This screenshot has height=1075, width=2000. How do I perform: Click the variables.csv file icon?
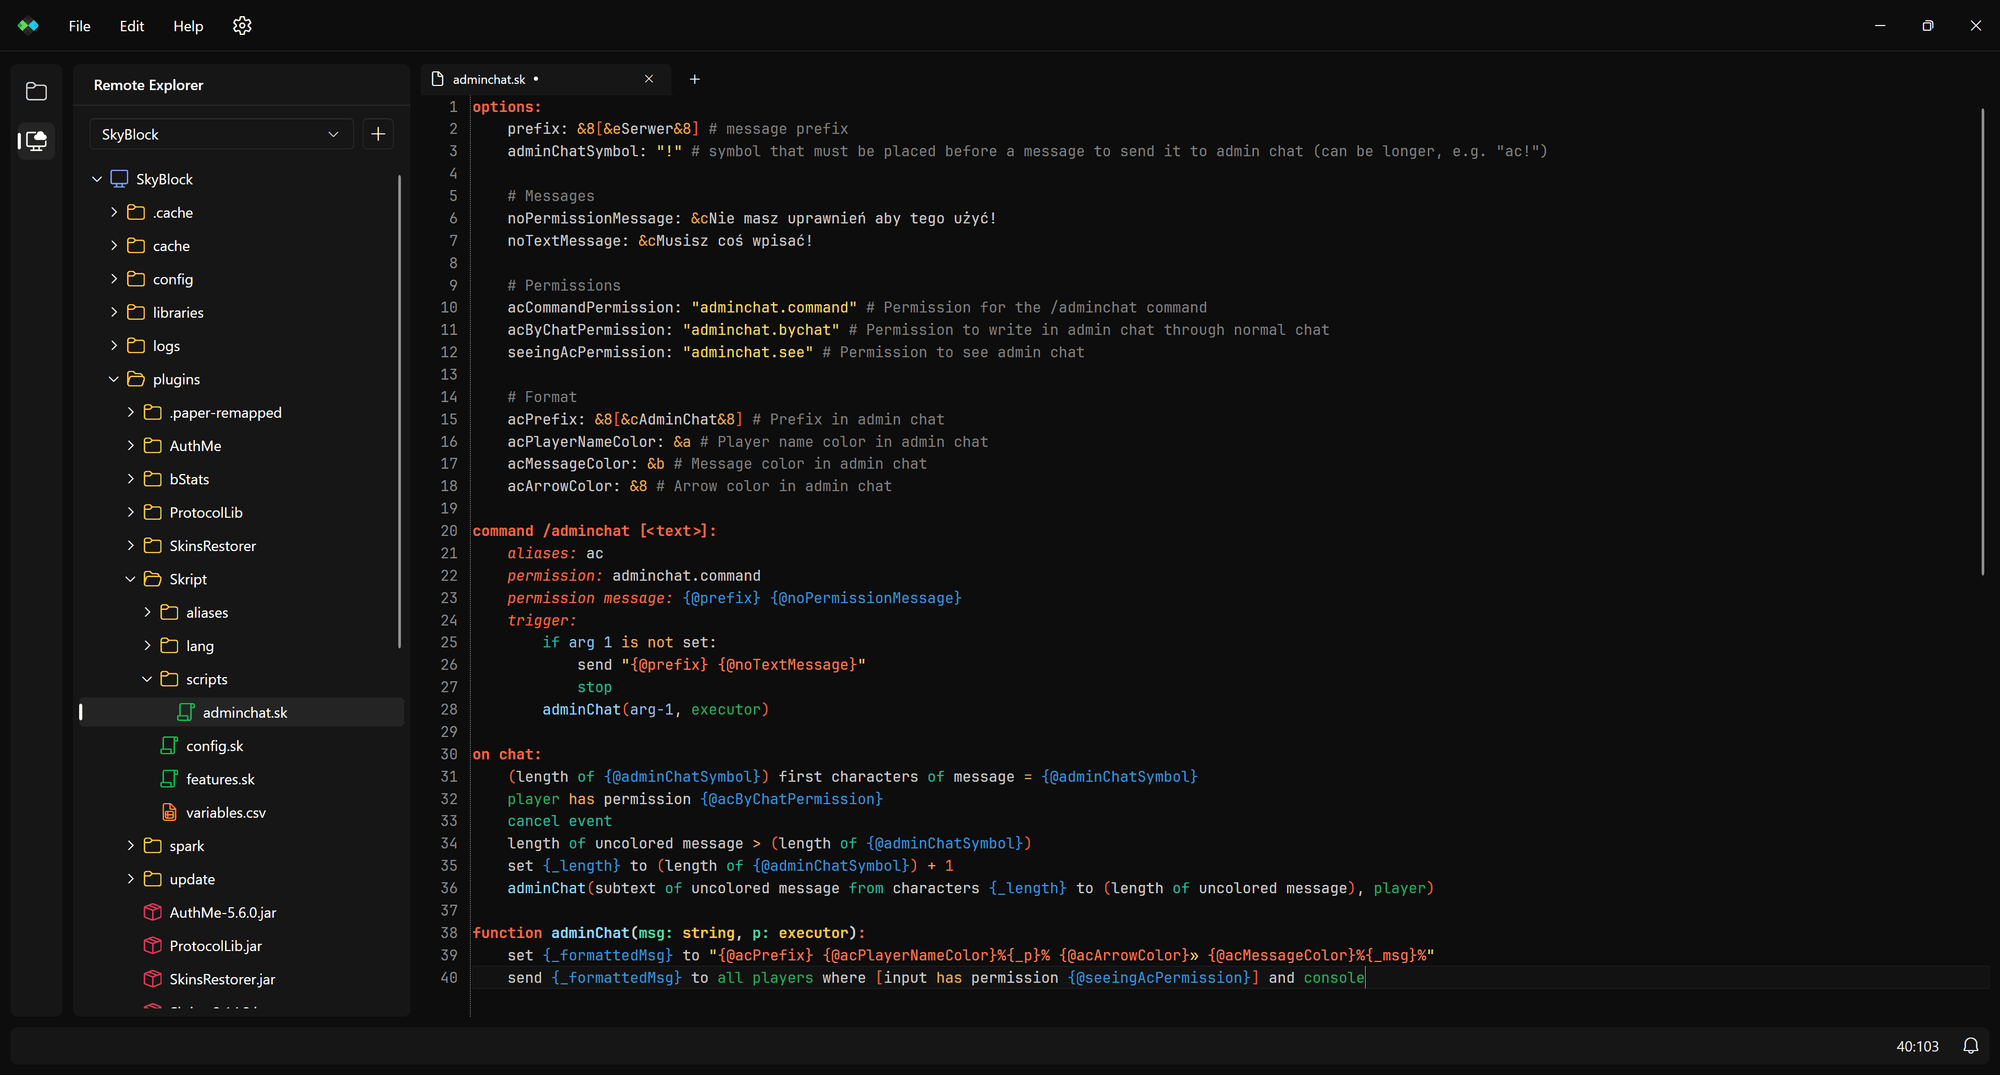pyautogui.click(x=169, y=812)
